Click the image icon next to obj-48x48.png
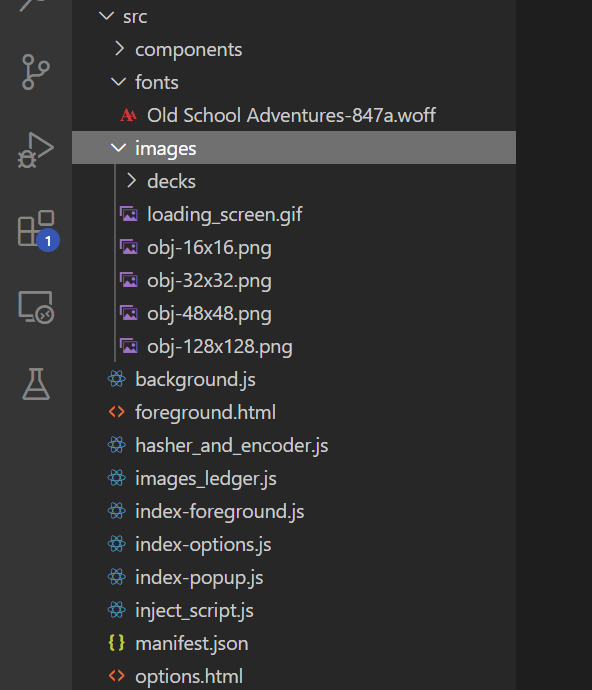592x690 pixels. point(129,313)
